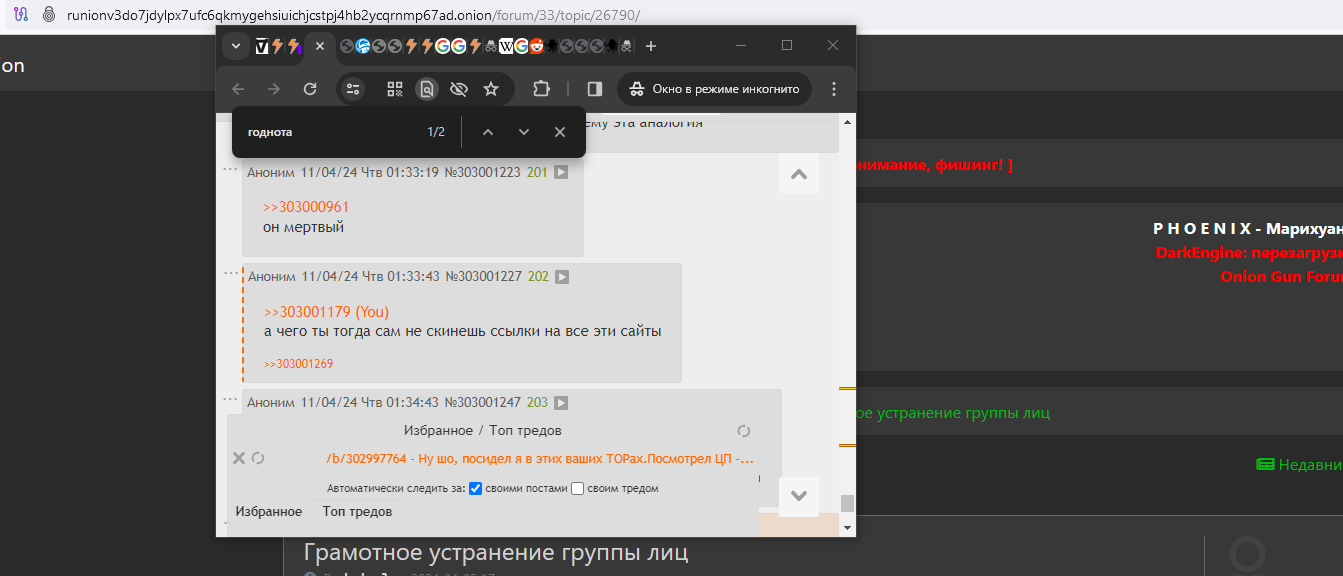Click the green post counter 202
1343x576 pixels.
tap(538, 276)
